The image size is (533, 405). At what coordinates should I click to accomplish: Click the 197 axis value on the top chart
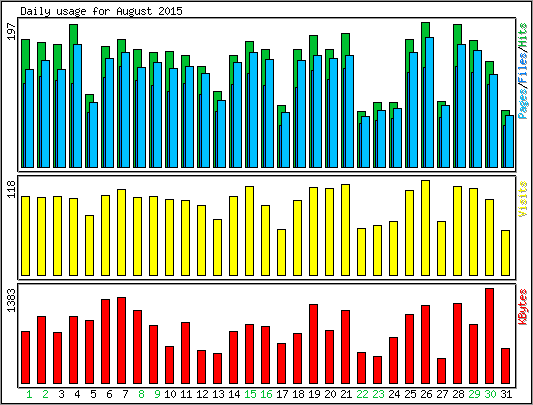tap(12, 32)
